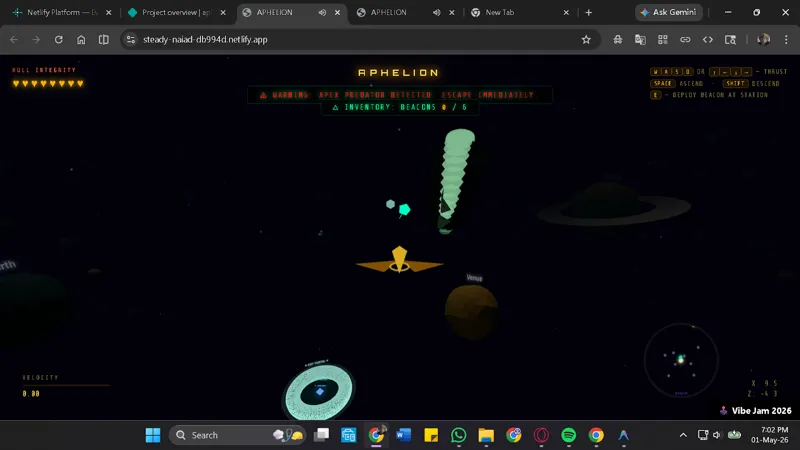Go forward to the next page

pos(36,39)
